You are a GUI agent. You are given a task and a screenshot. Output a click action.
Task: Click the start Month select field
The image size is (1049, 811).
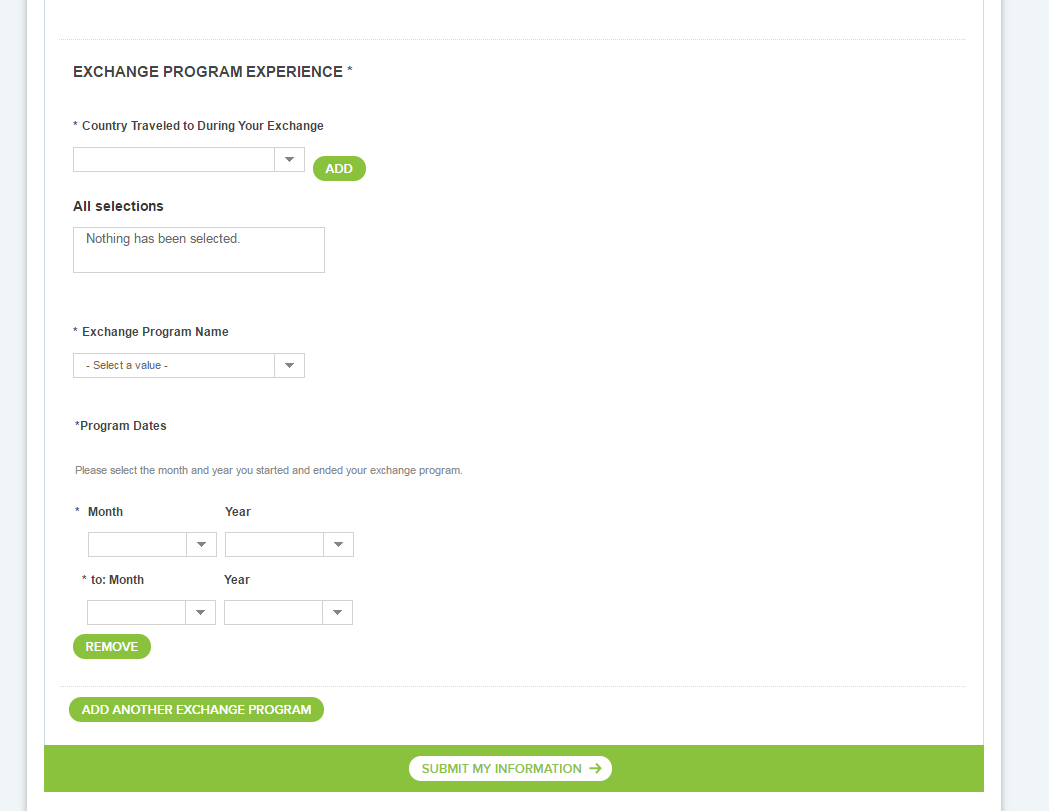[x=138, y=545]
